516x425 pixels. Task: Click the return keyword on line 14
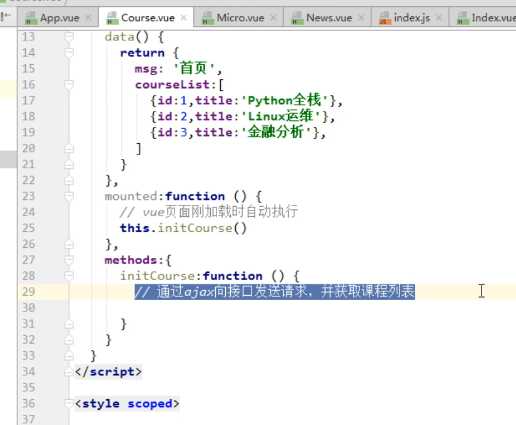(142, 53)
